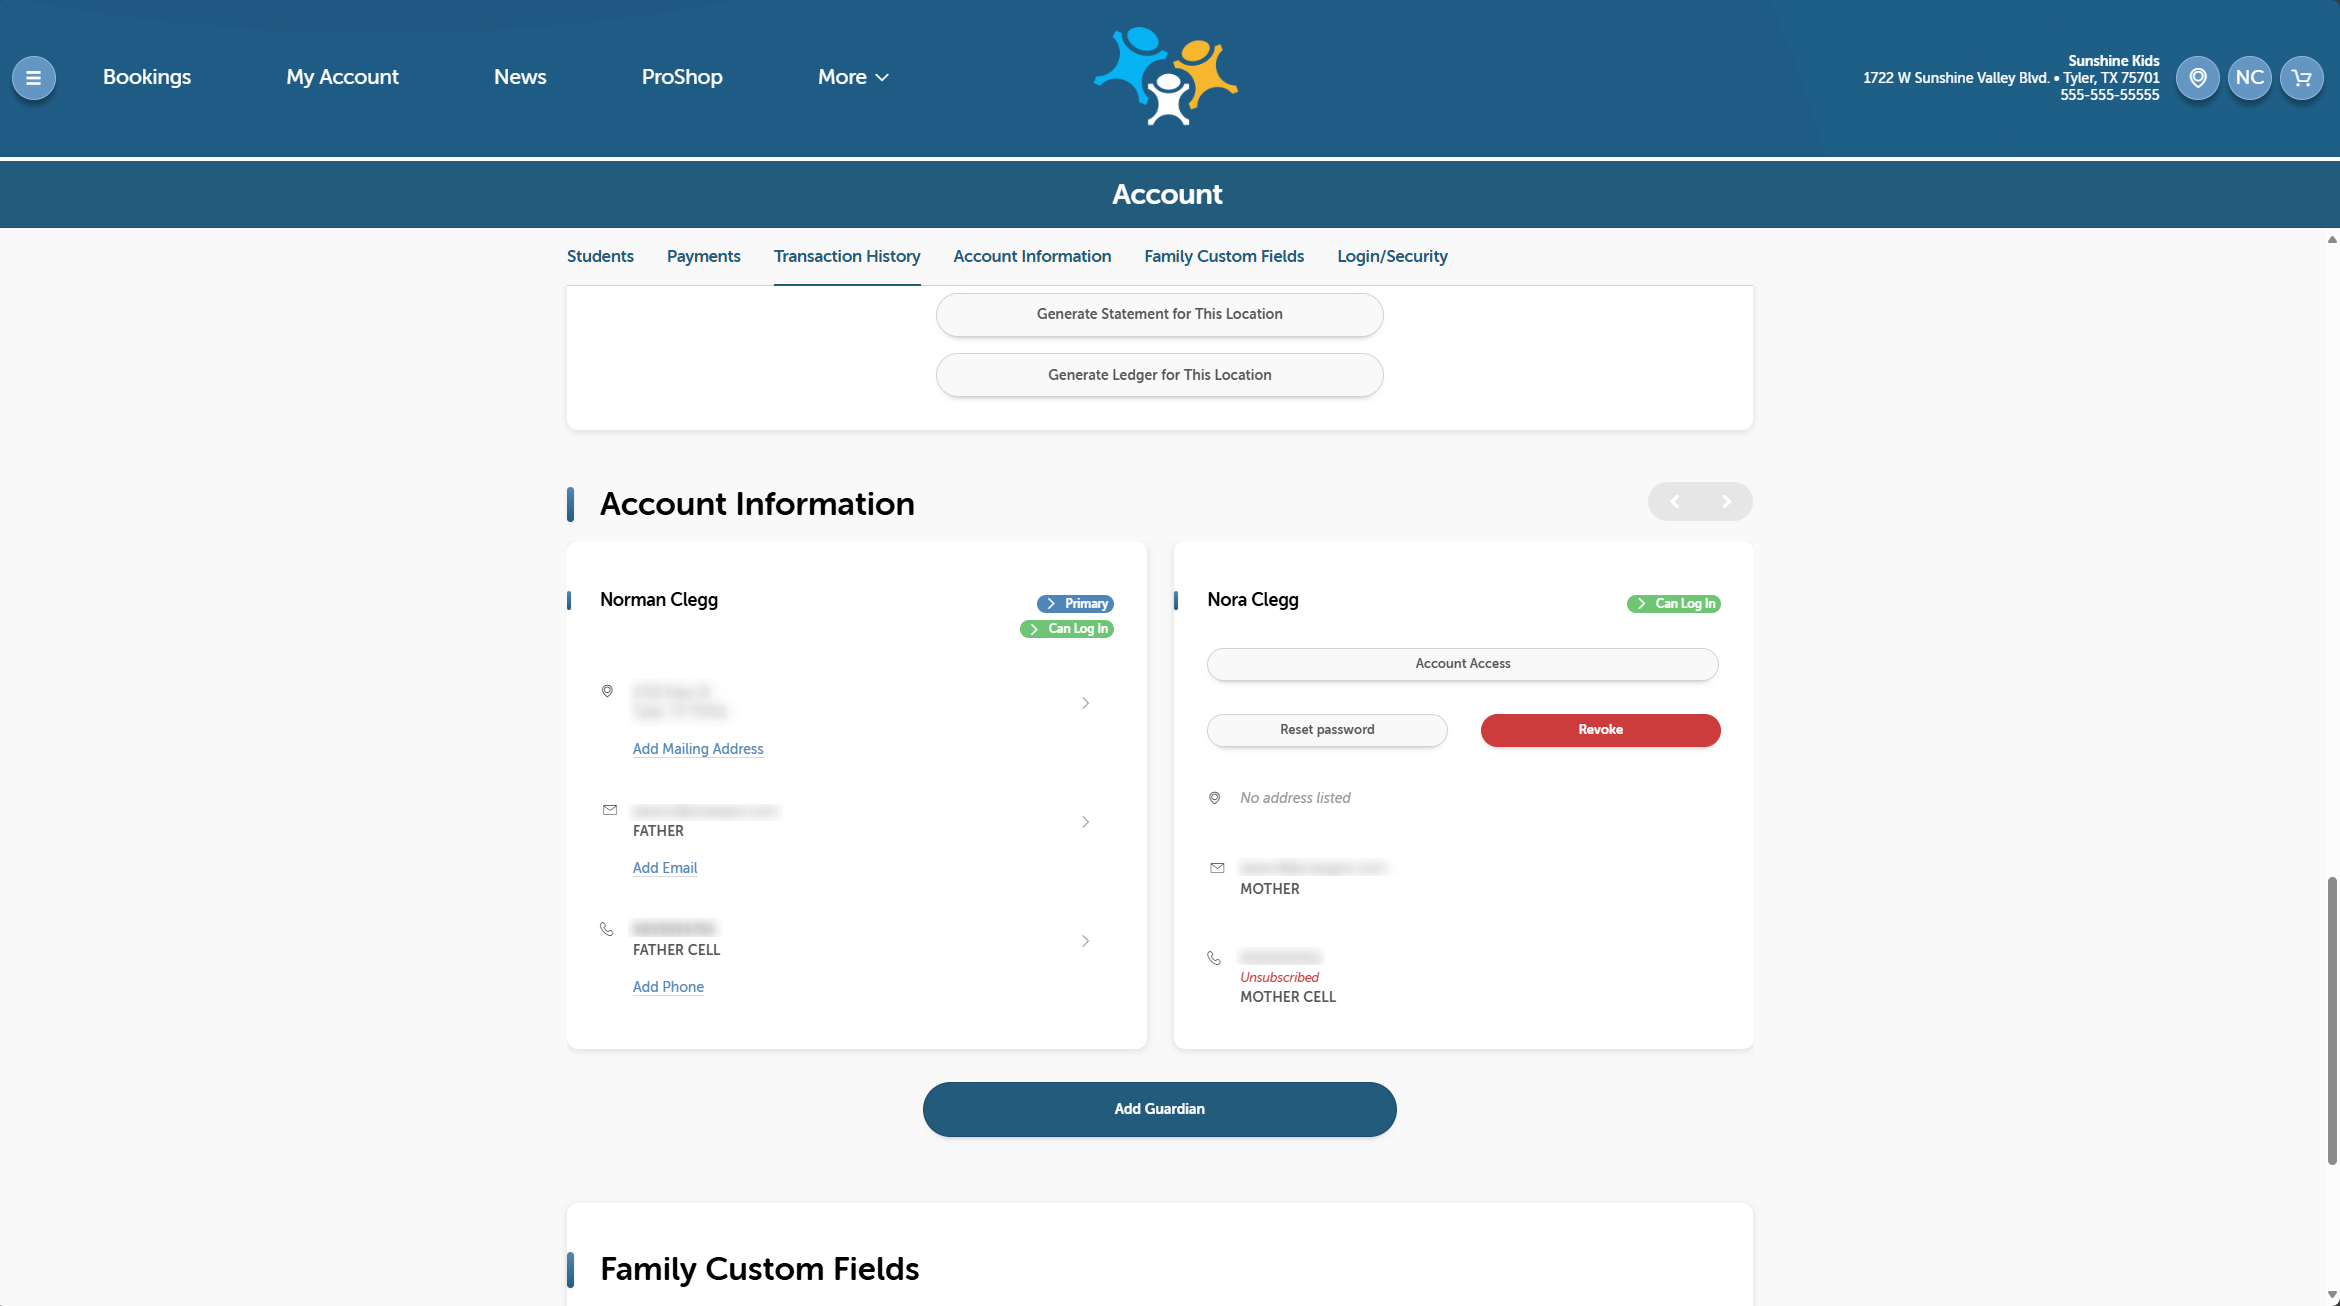
Task: Click Generate Statement for This Location
Action: point(1160,314)
